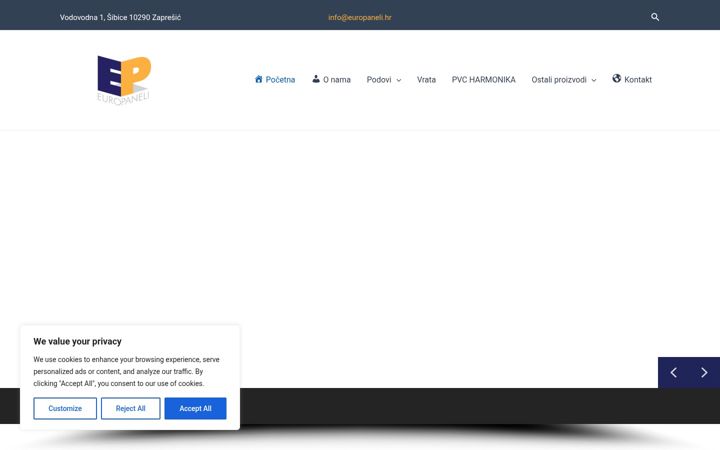Go to previous slide arrow
This screenshot has width=720, height=450.
tap(673, 372)
